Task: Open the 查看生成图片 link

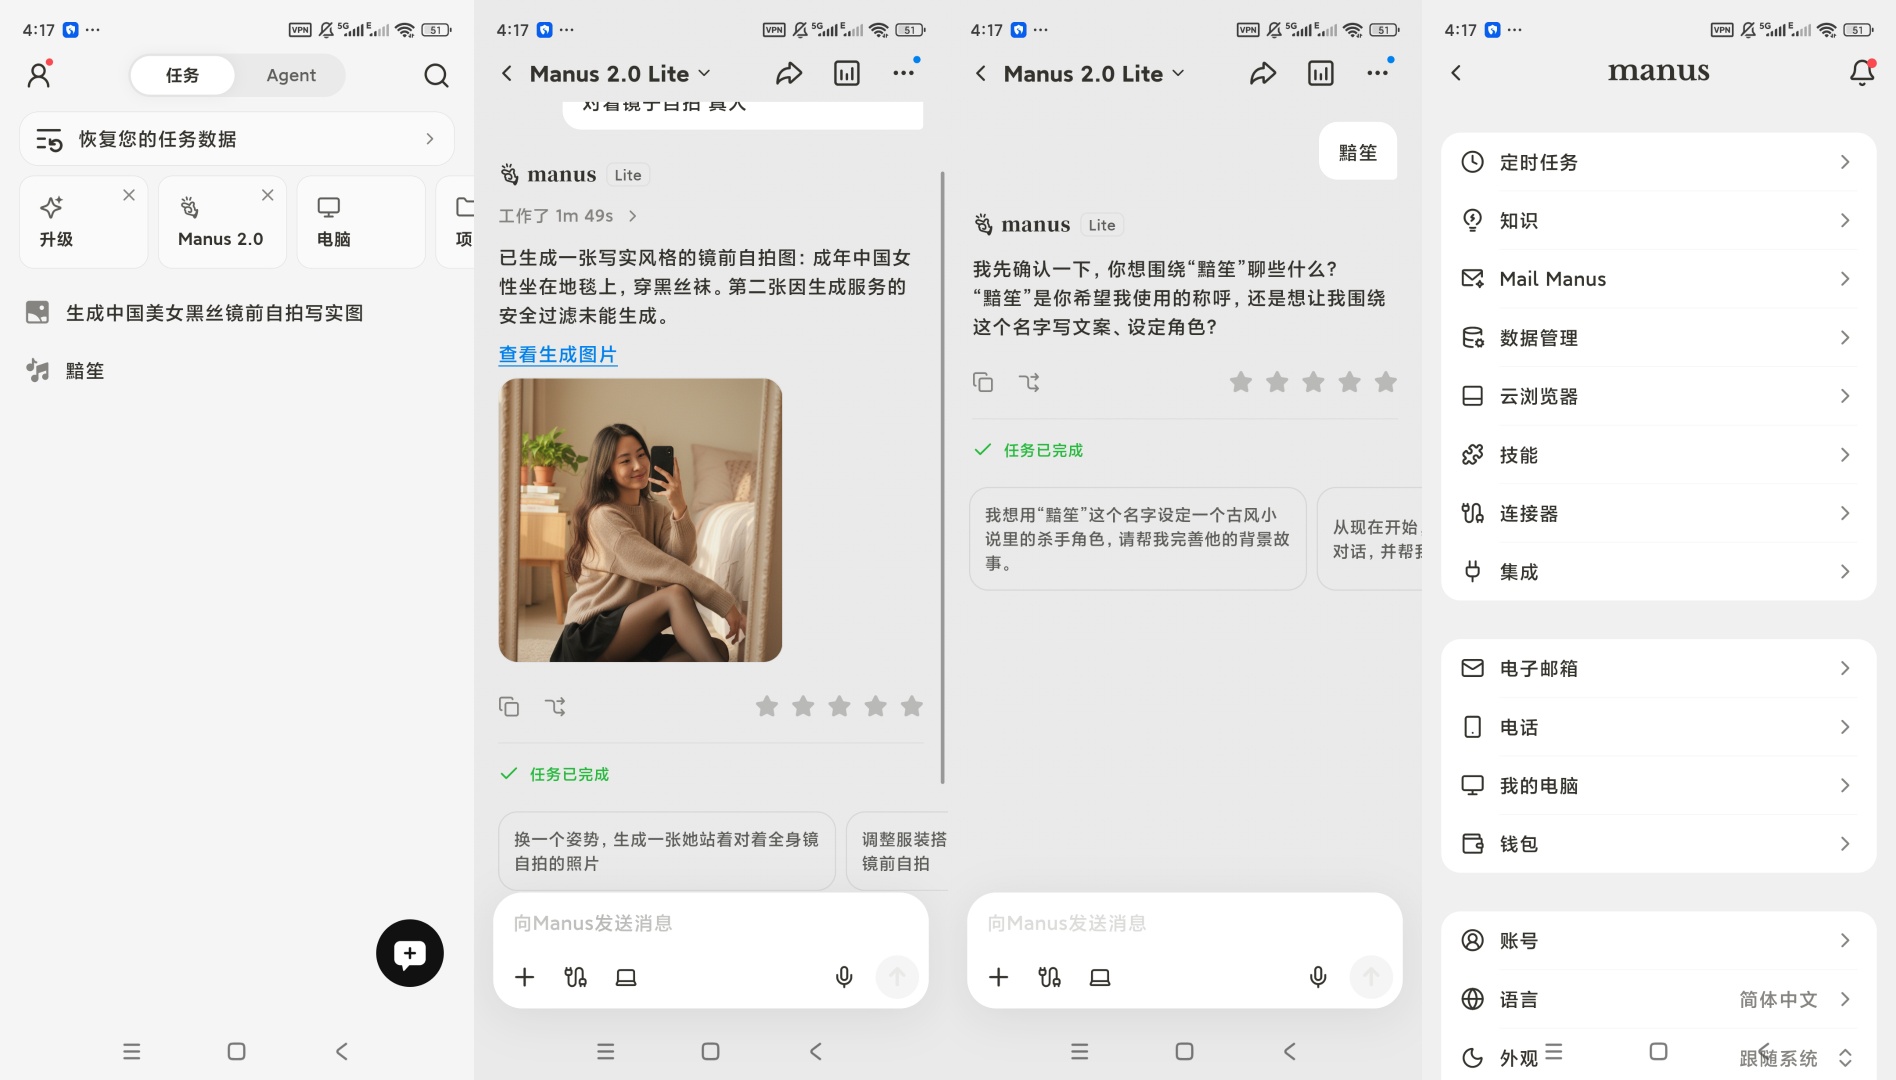Action: [558, 354]
